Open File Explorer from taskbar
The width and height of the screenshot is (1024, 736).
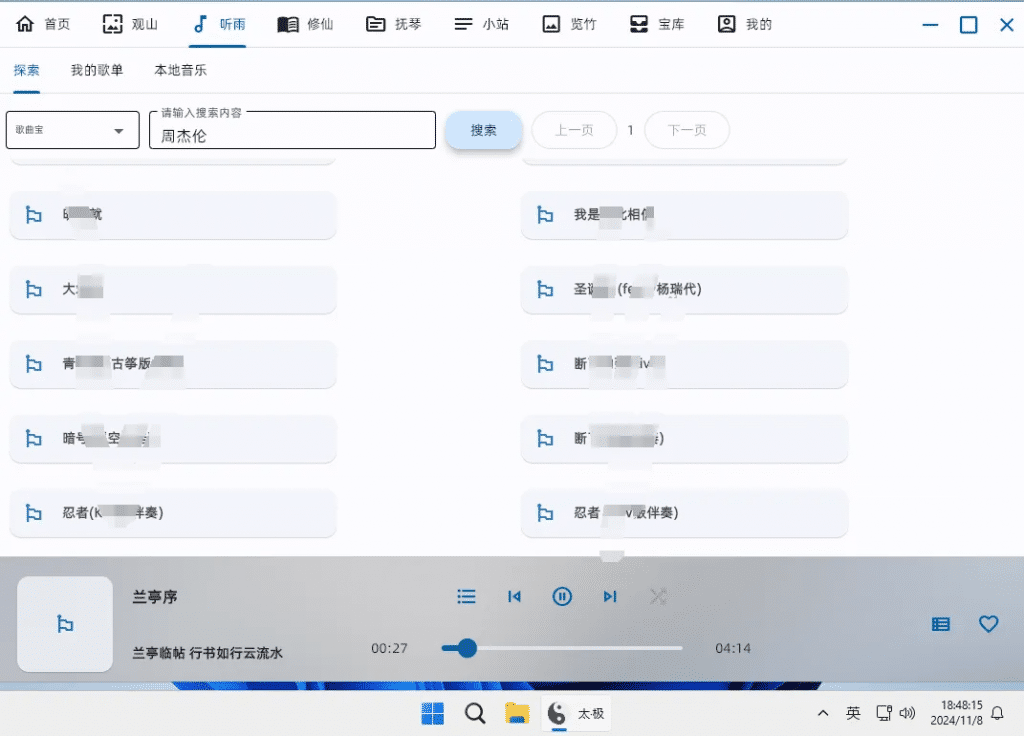click(x=517, y=713)
